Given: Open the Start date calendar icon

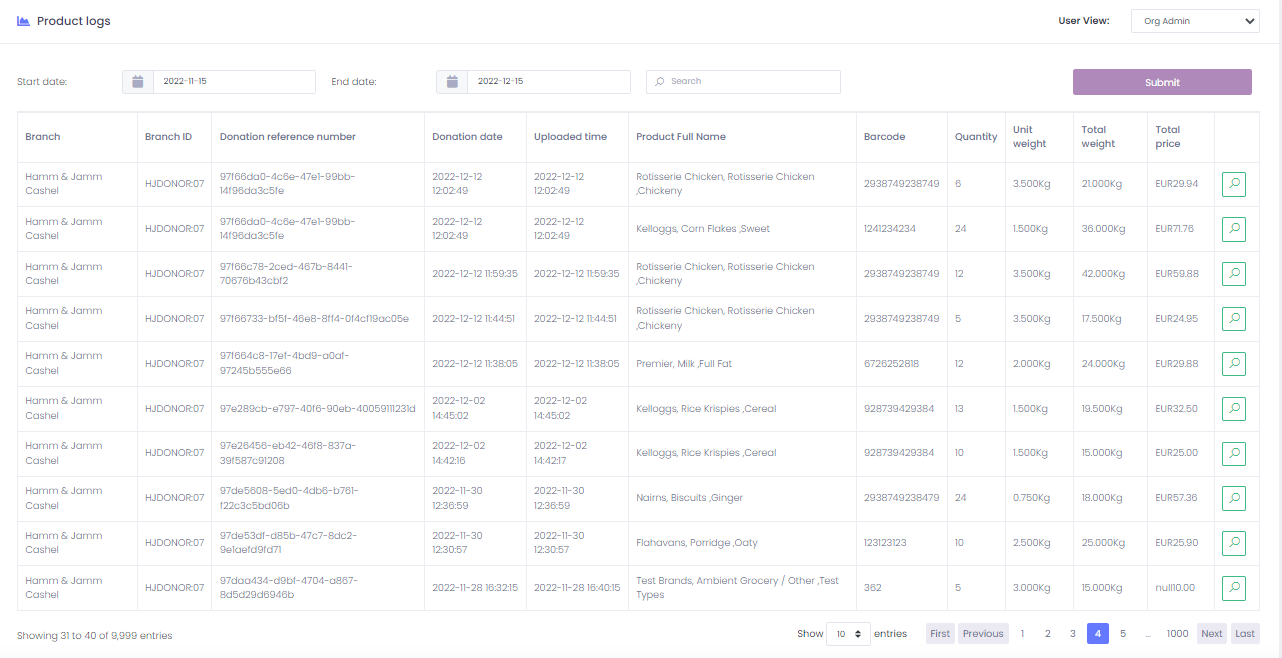Looking at the screenshot, I should [138, 82].
